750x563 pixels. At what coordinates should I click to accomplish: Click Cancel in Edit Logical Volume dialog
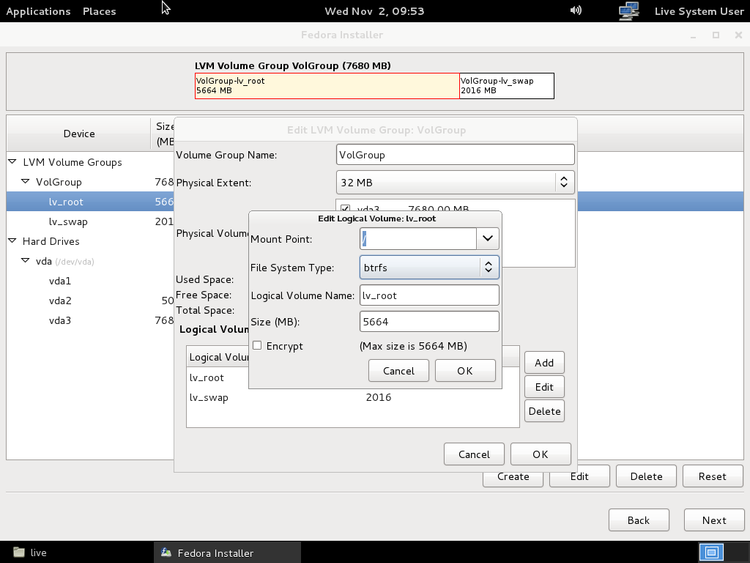point(398,370)
